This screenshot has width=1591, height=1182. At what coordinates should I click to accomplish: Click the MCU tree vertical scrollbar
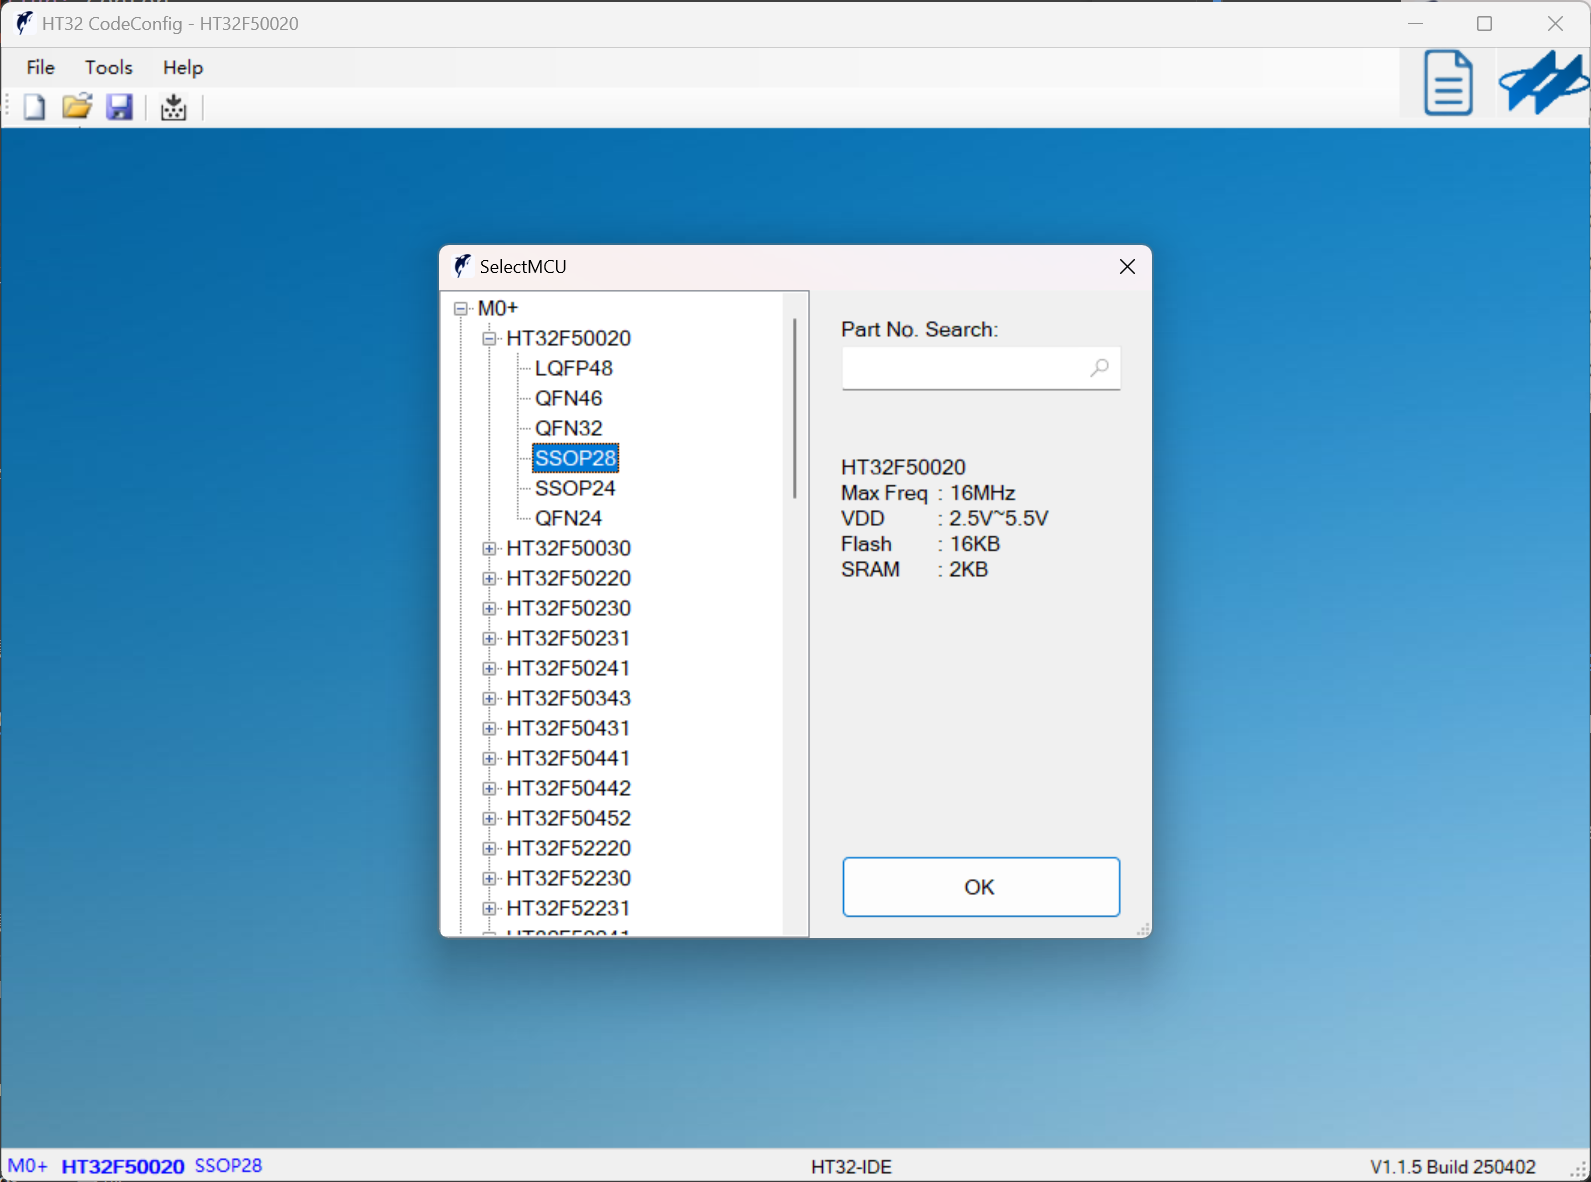tap(795, 410)
